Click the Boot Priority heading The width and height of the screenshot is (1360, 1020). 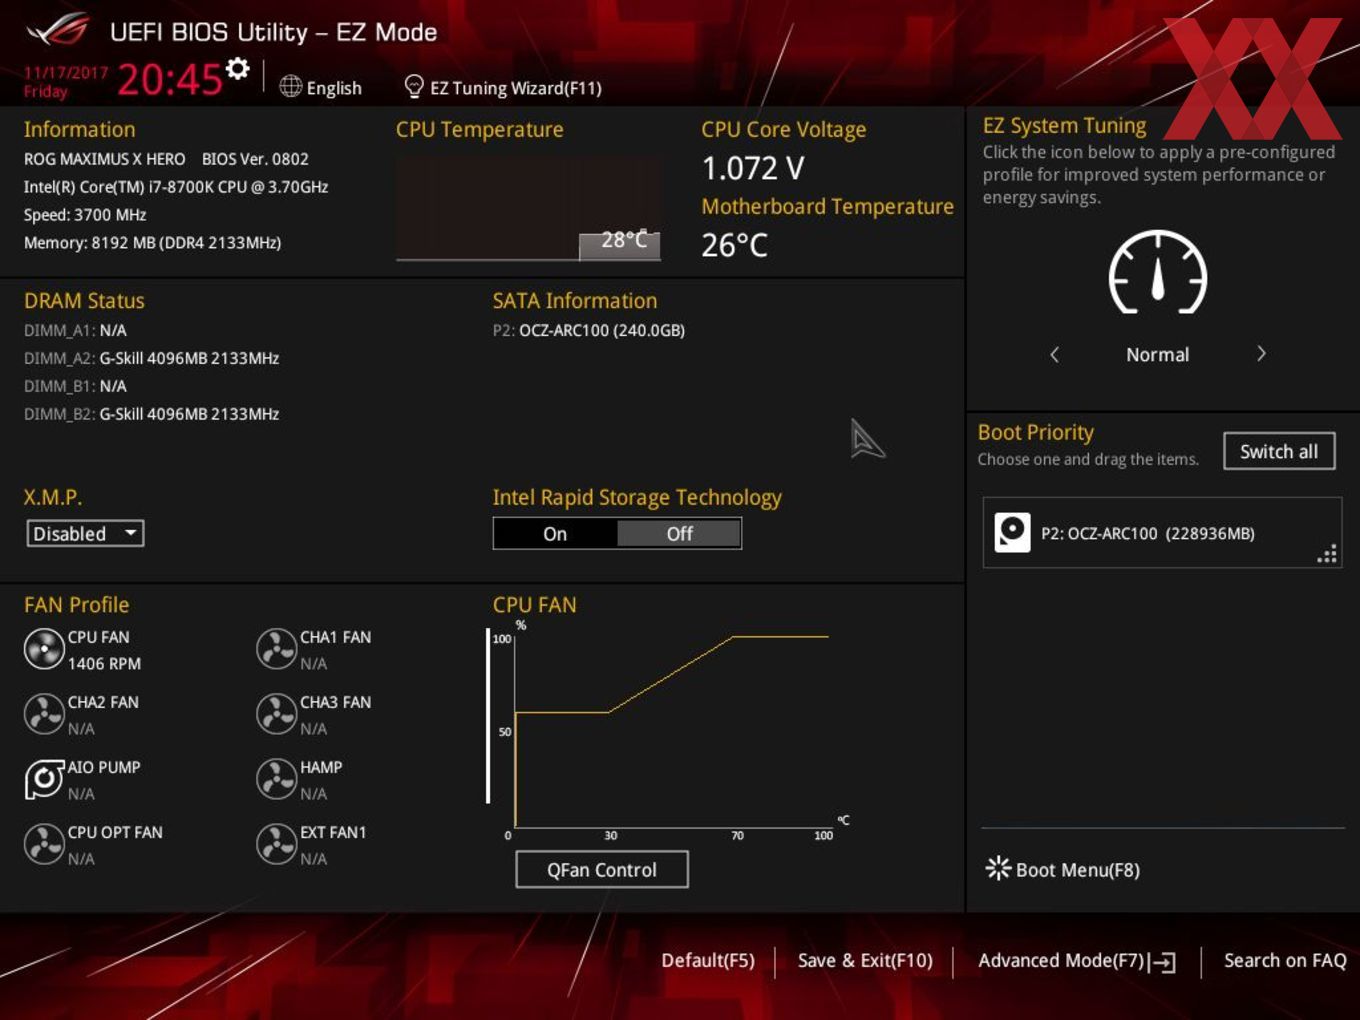click(x=1036, y=433)
